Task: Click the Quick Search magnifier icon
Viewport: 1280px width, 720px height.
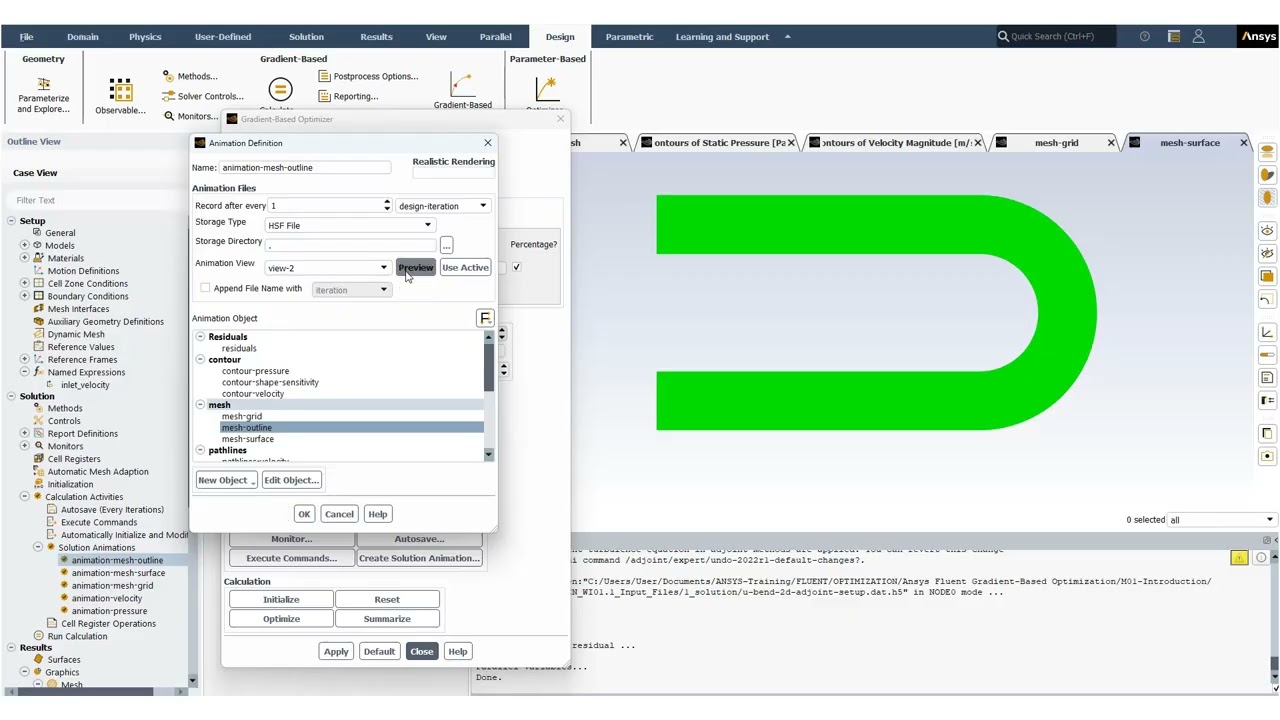Action: (1003, 37)
